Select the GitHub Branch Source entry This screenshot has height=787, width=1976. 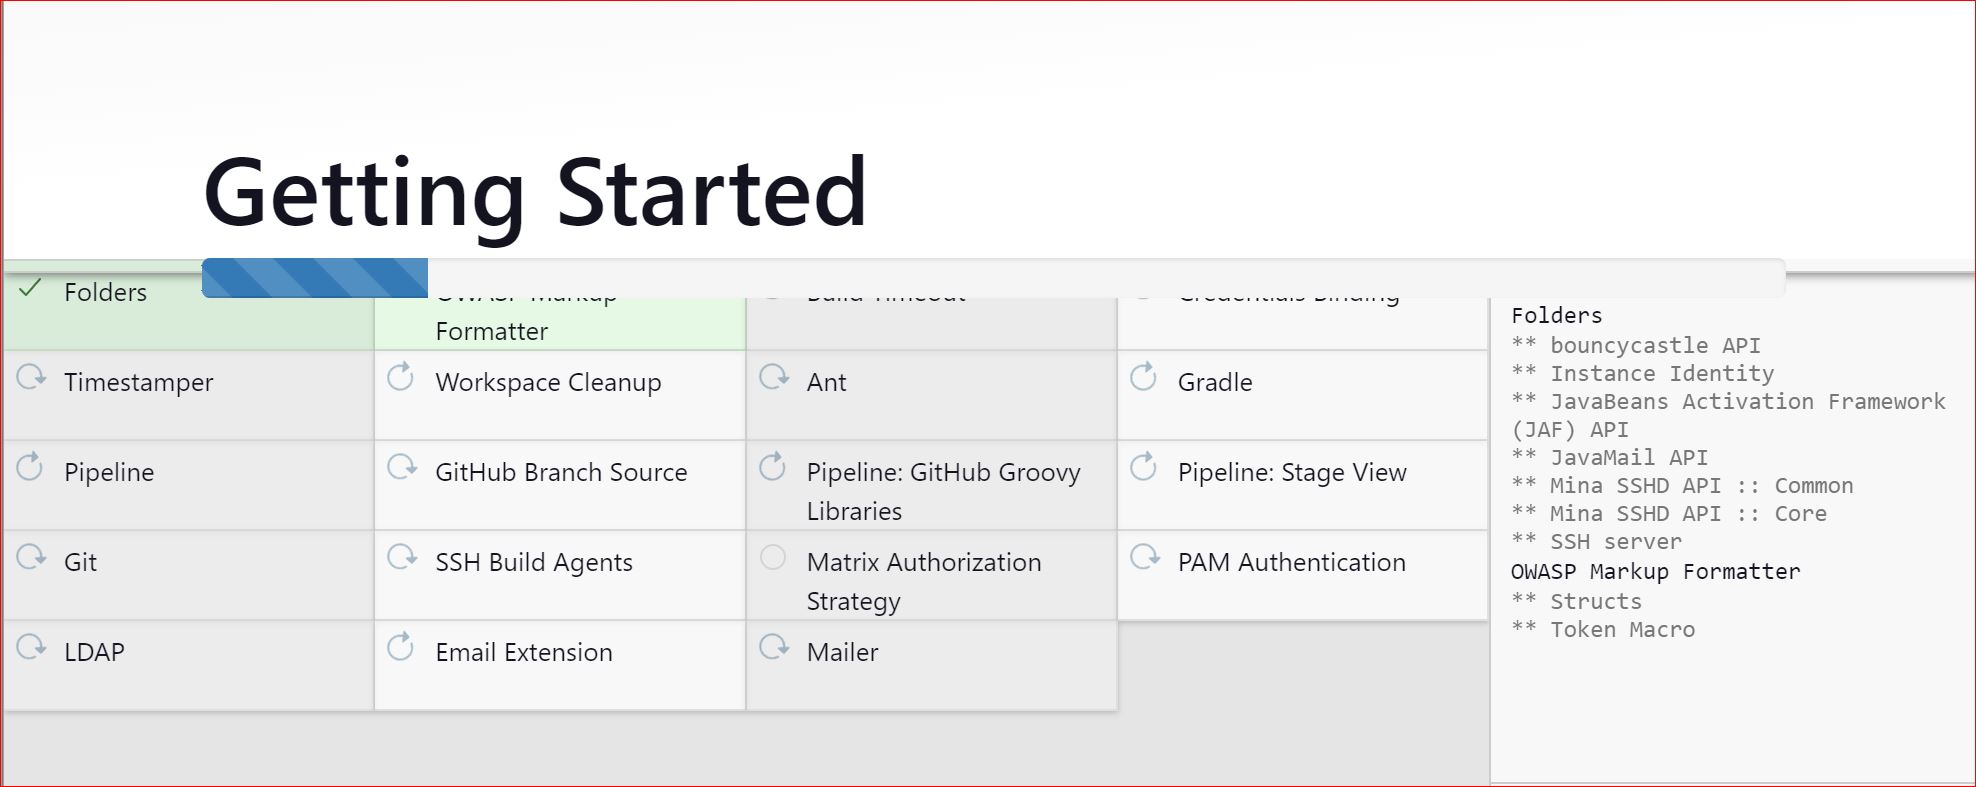pos(560,472)
